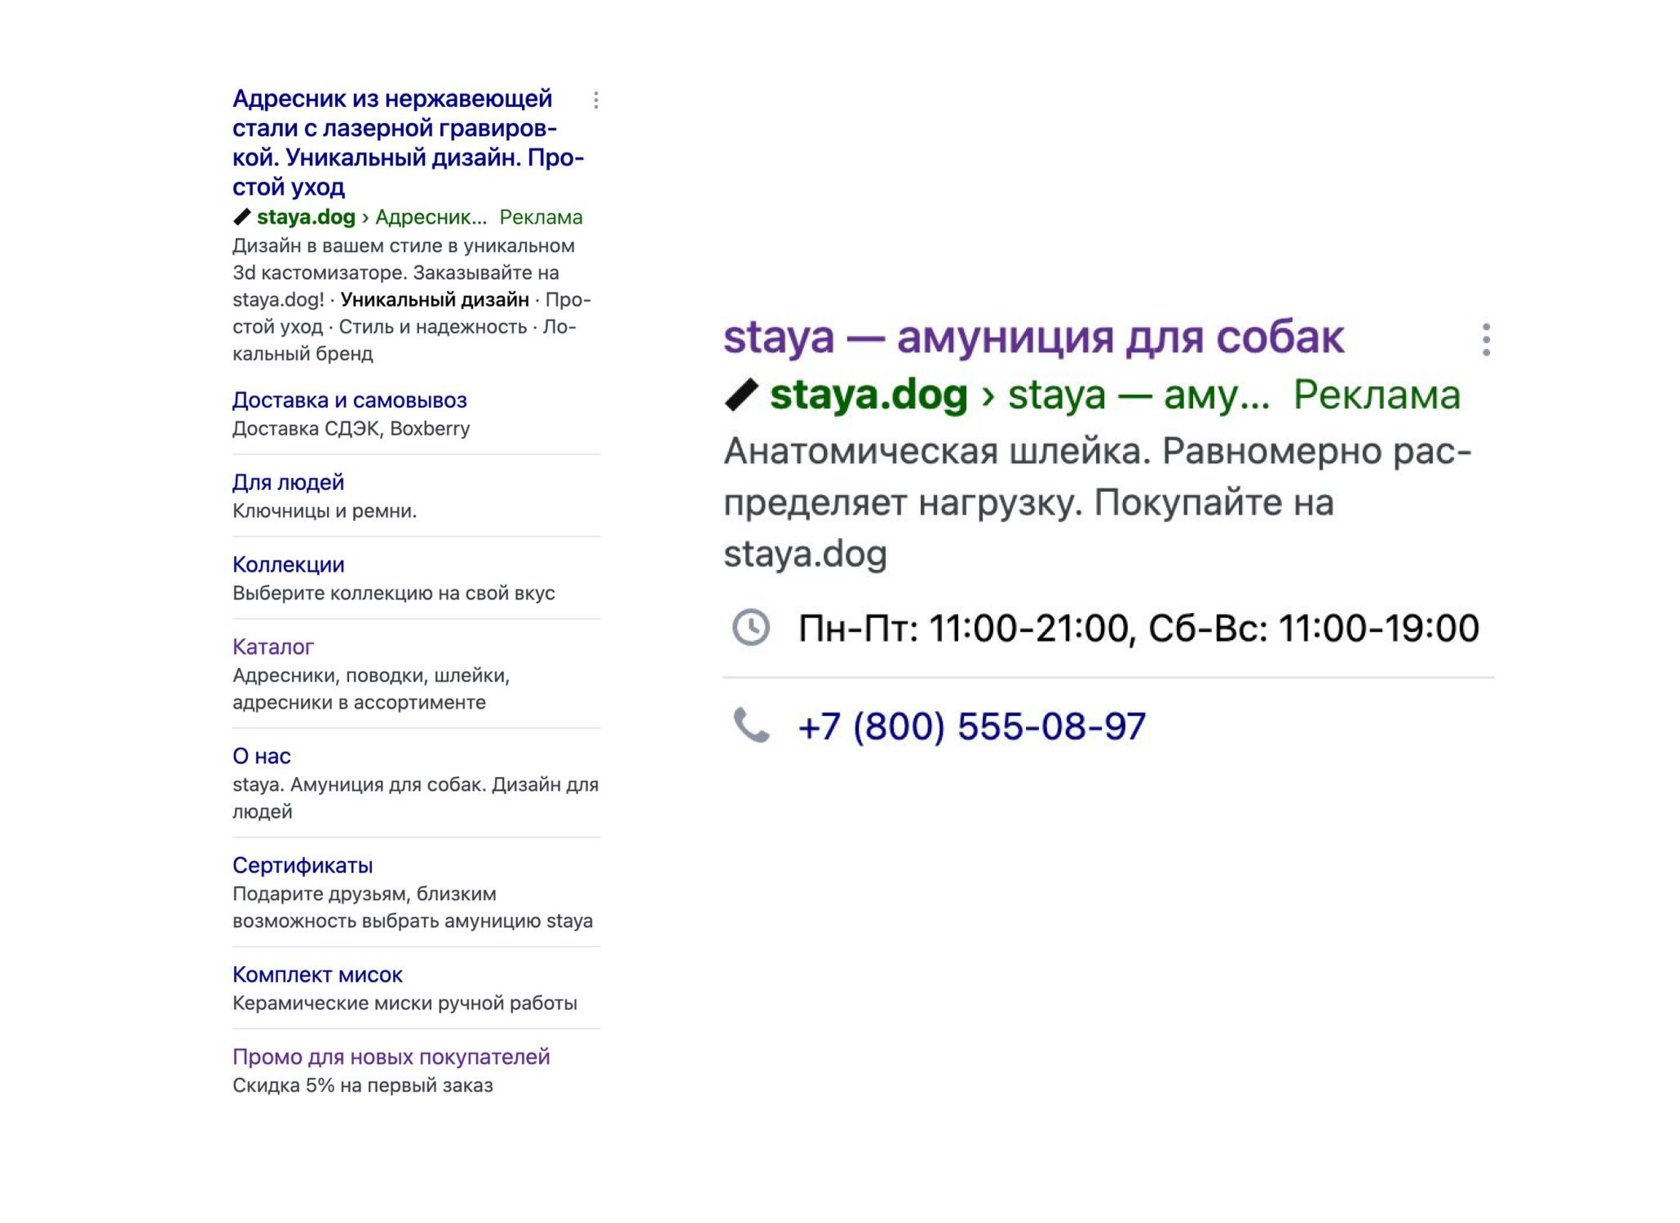Open the Промо для новых покупателей sitelink
1680x1223 pixels.
click(391, 1057)
